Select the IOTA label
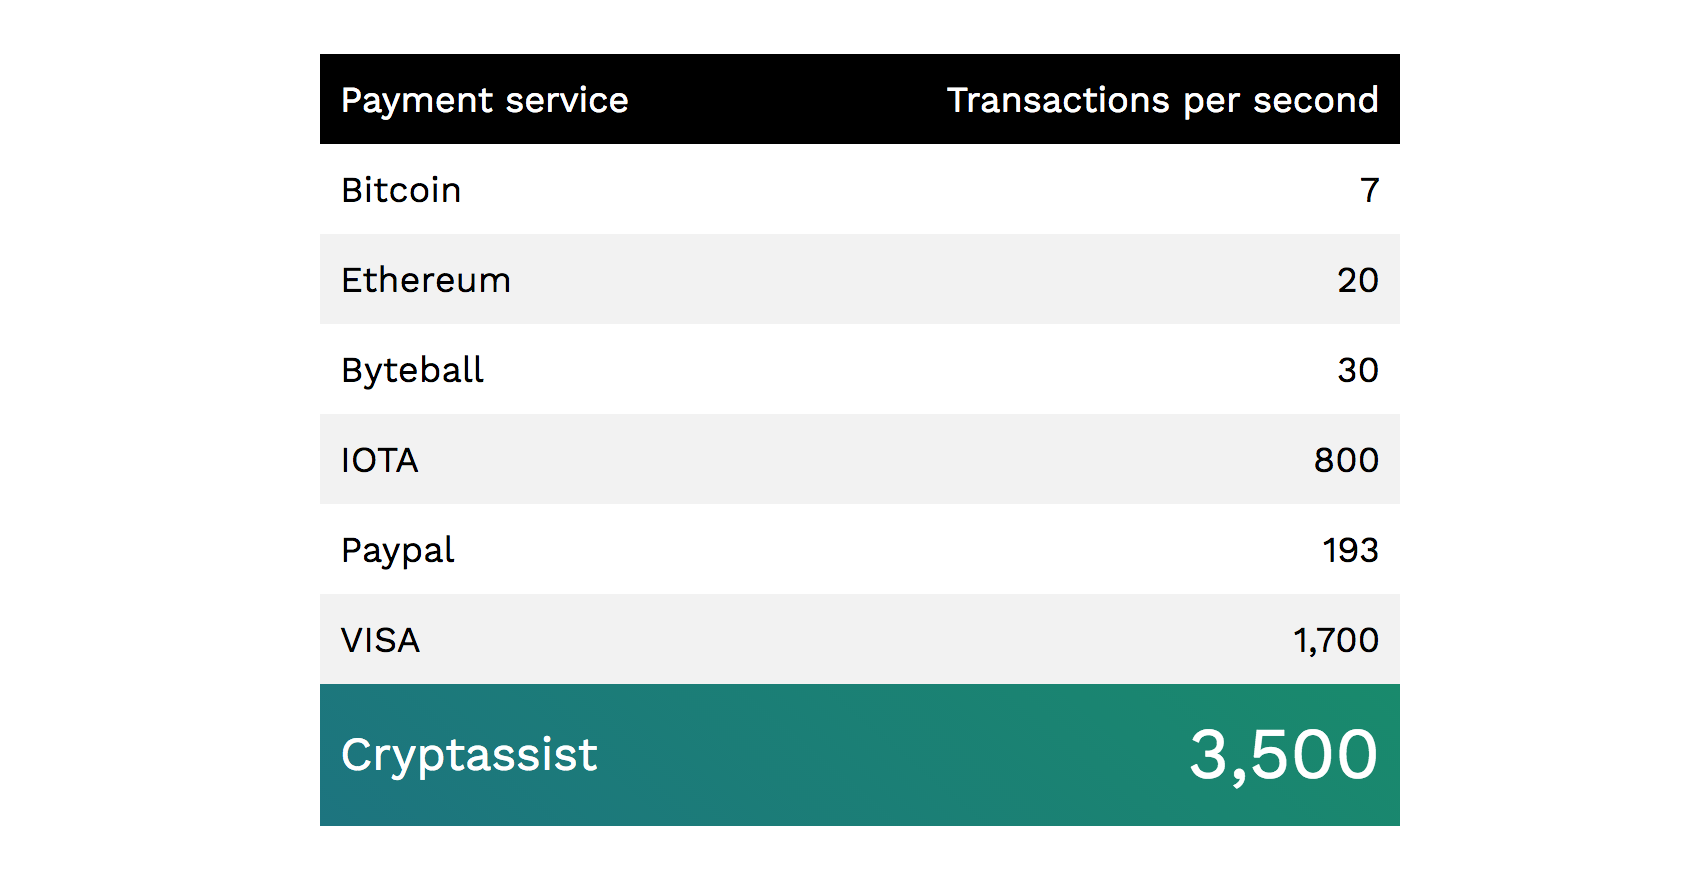This screenshot has width=1688, height=874. (x=379, y=460)
